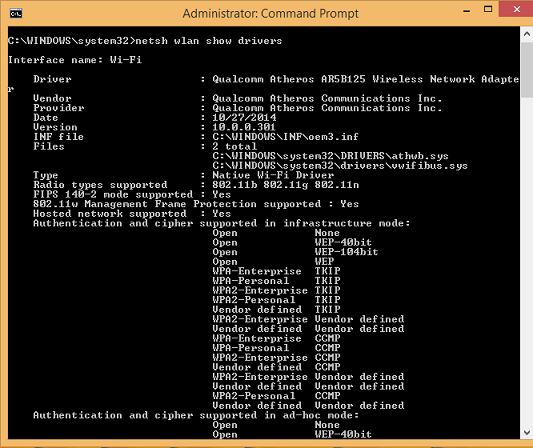This screenshot has height=448, width=533.
Task: Click the scrollbar up arrow
Action: point(527,34)
